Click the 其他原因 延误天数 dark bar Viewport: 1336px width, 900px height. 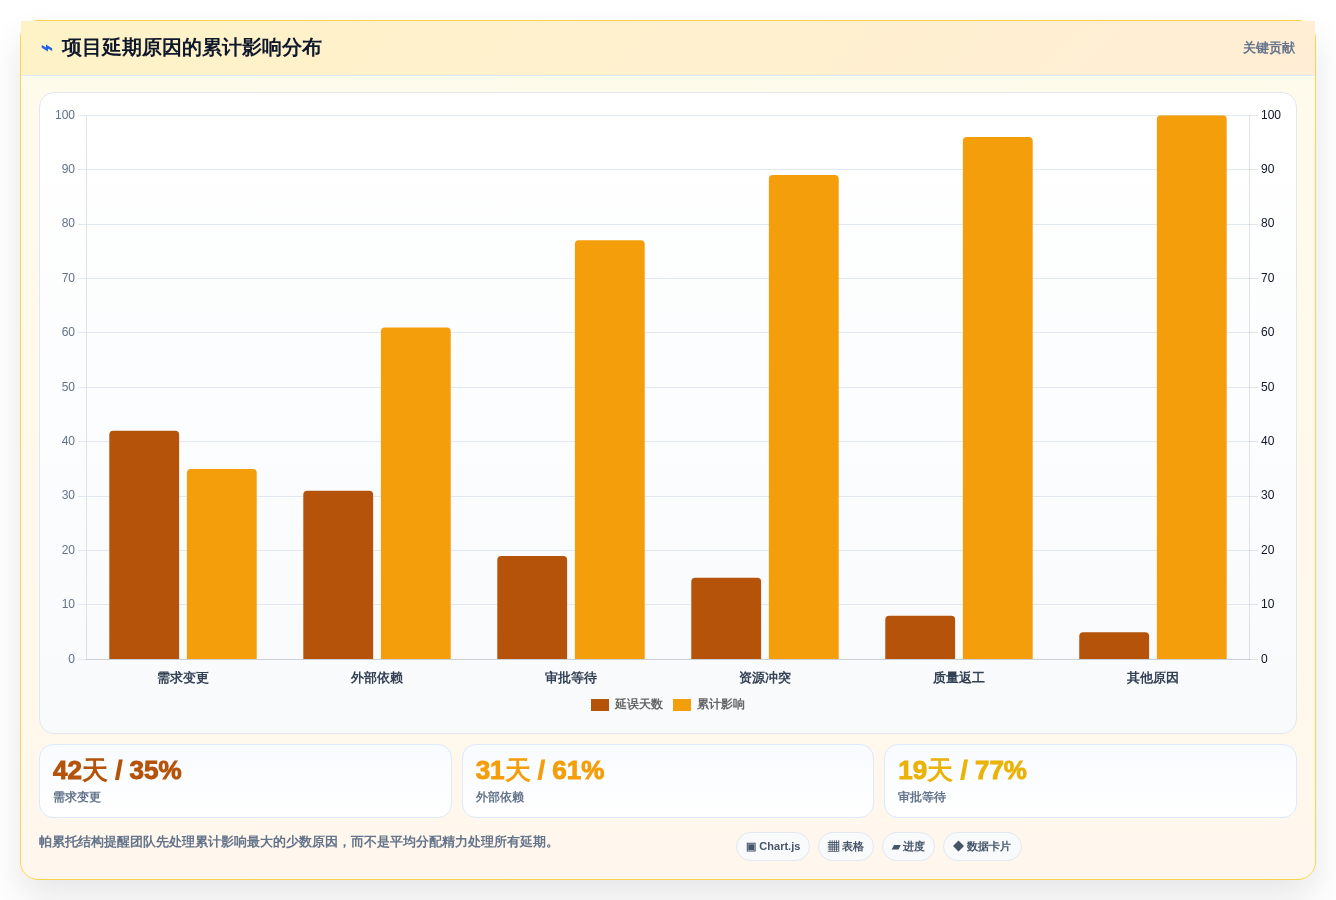click(x=1114, y=646)
